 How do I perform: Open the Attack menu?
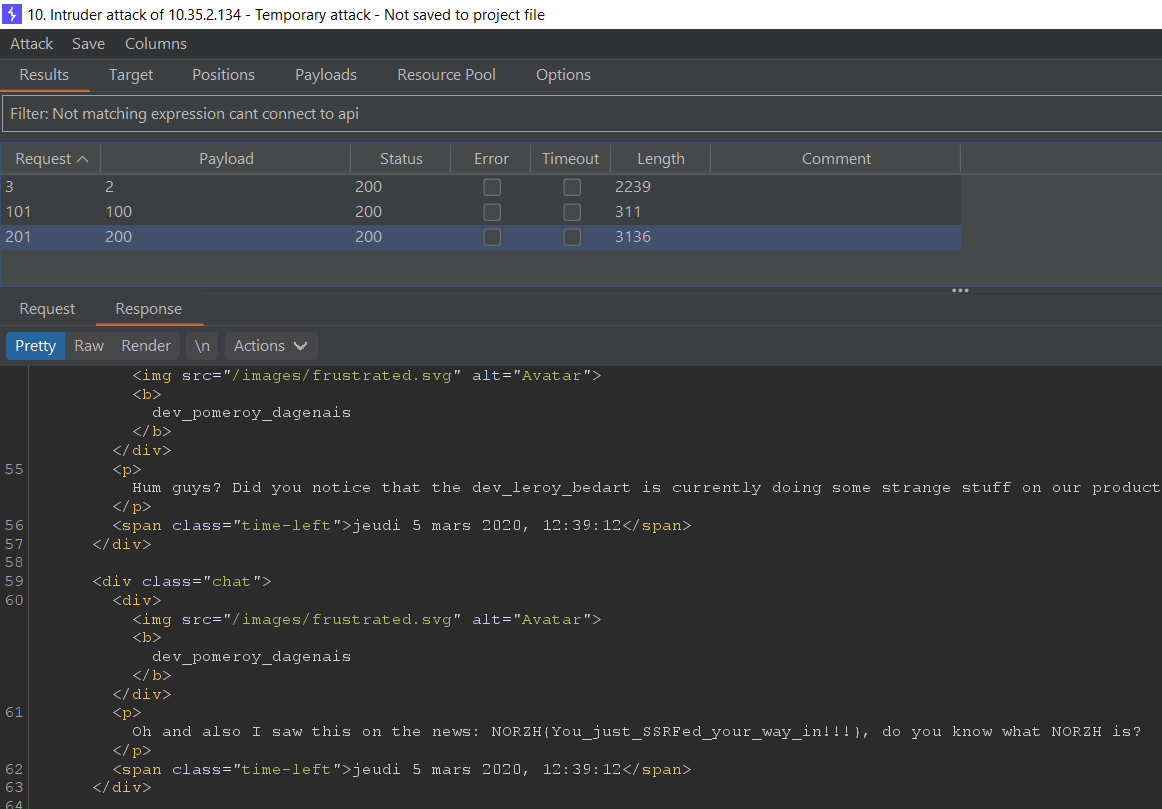31,44
